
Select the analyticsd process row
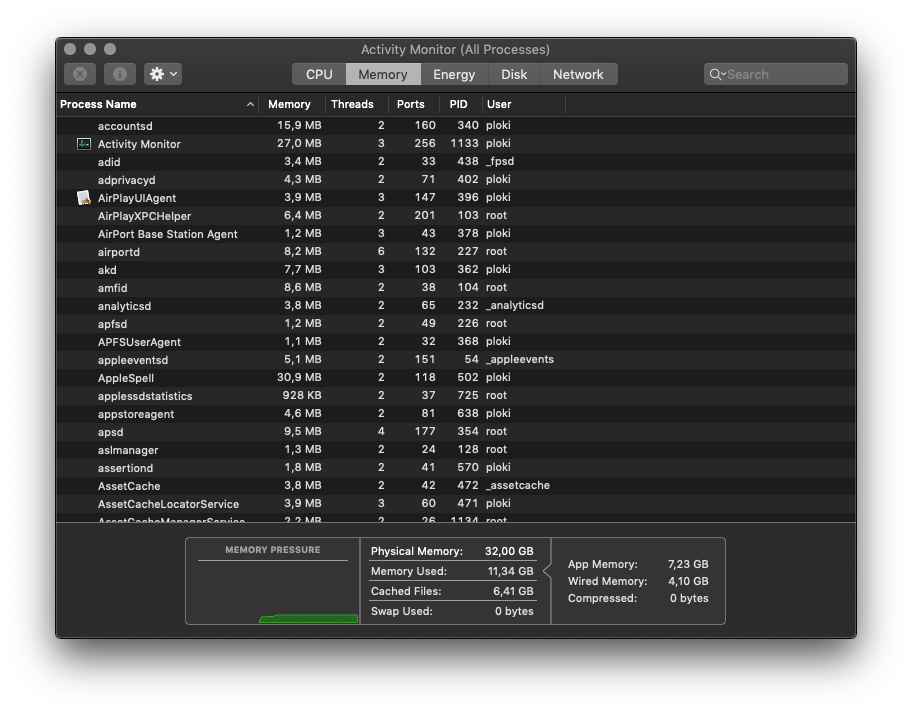[456, 306]
